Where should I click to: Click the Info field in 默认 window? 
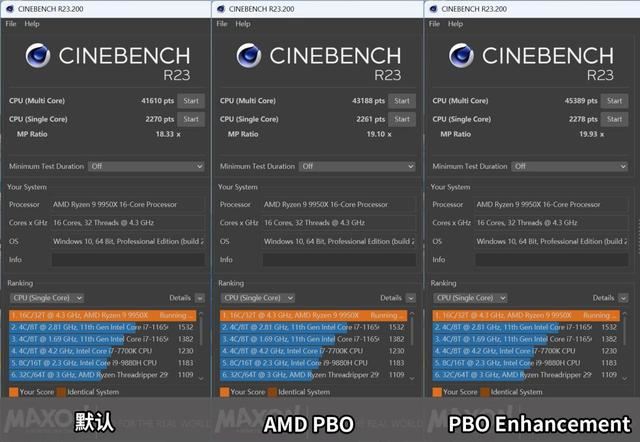tap(128, 260)
